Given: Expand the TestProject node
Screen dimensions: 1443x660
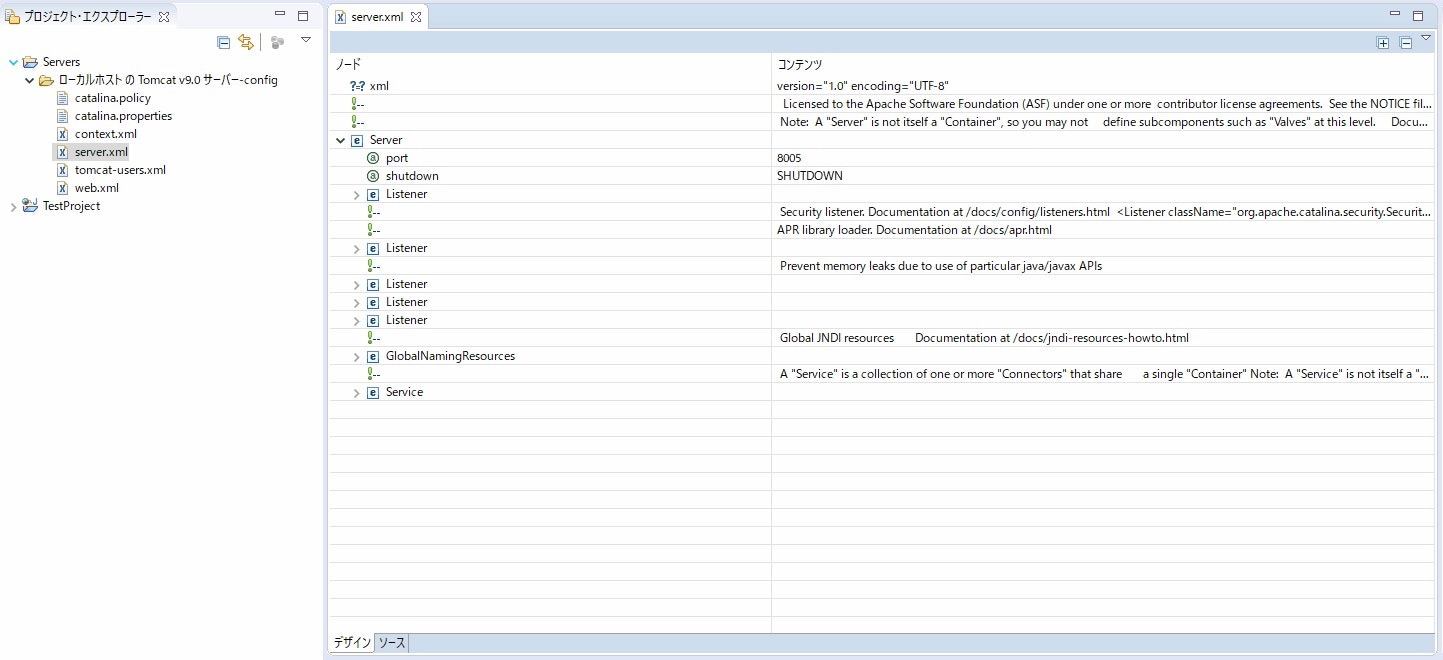Looking at the screenshot, I should [x=12, y=206].
